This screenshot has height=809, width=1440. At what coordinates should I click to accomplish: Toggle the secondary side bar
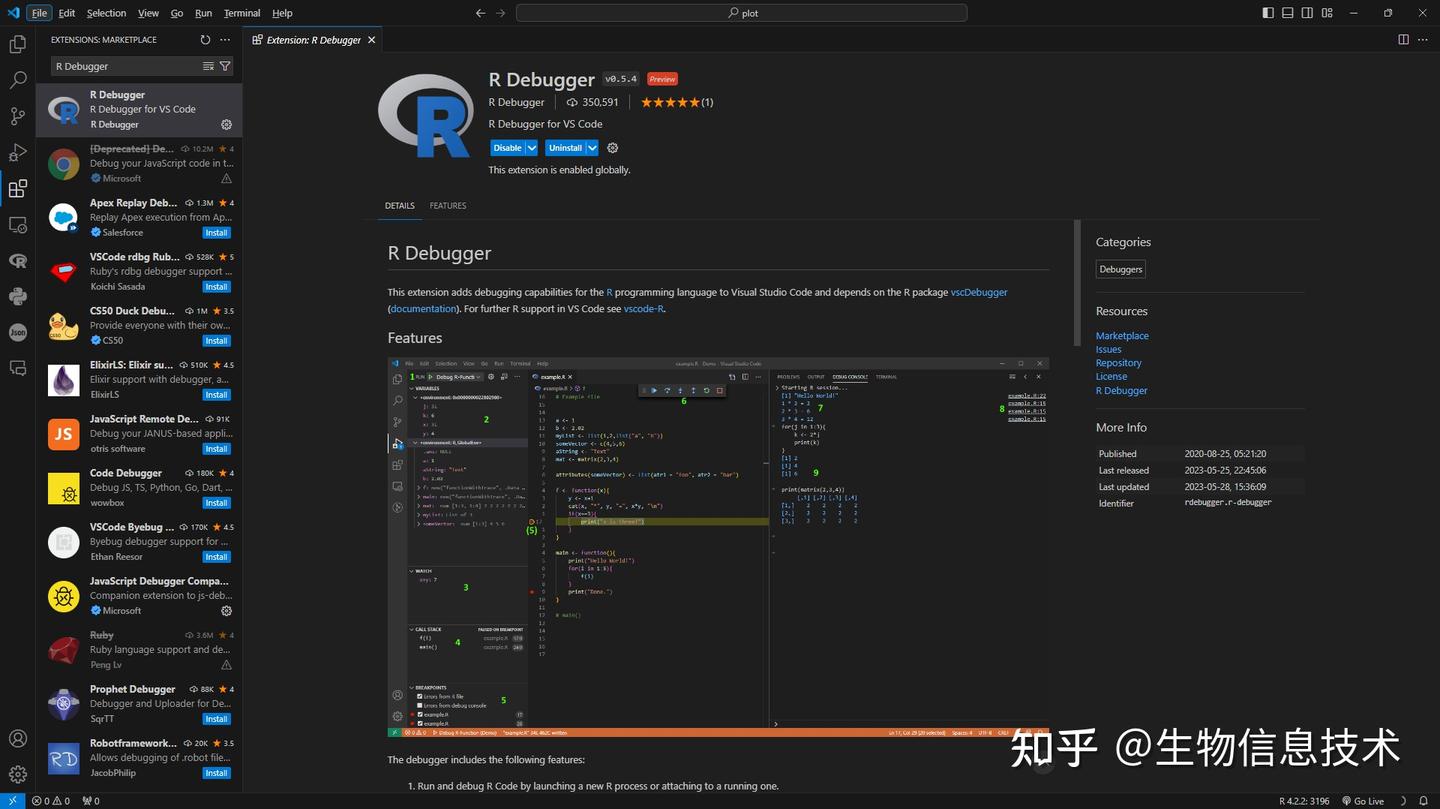tap(1307, 12)
